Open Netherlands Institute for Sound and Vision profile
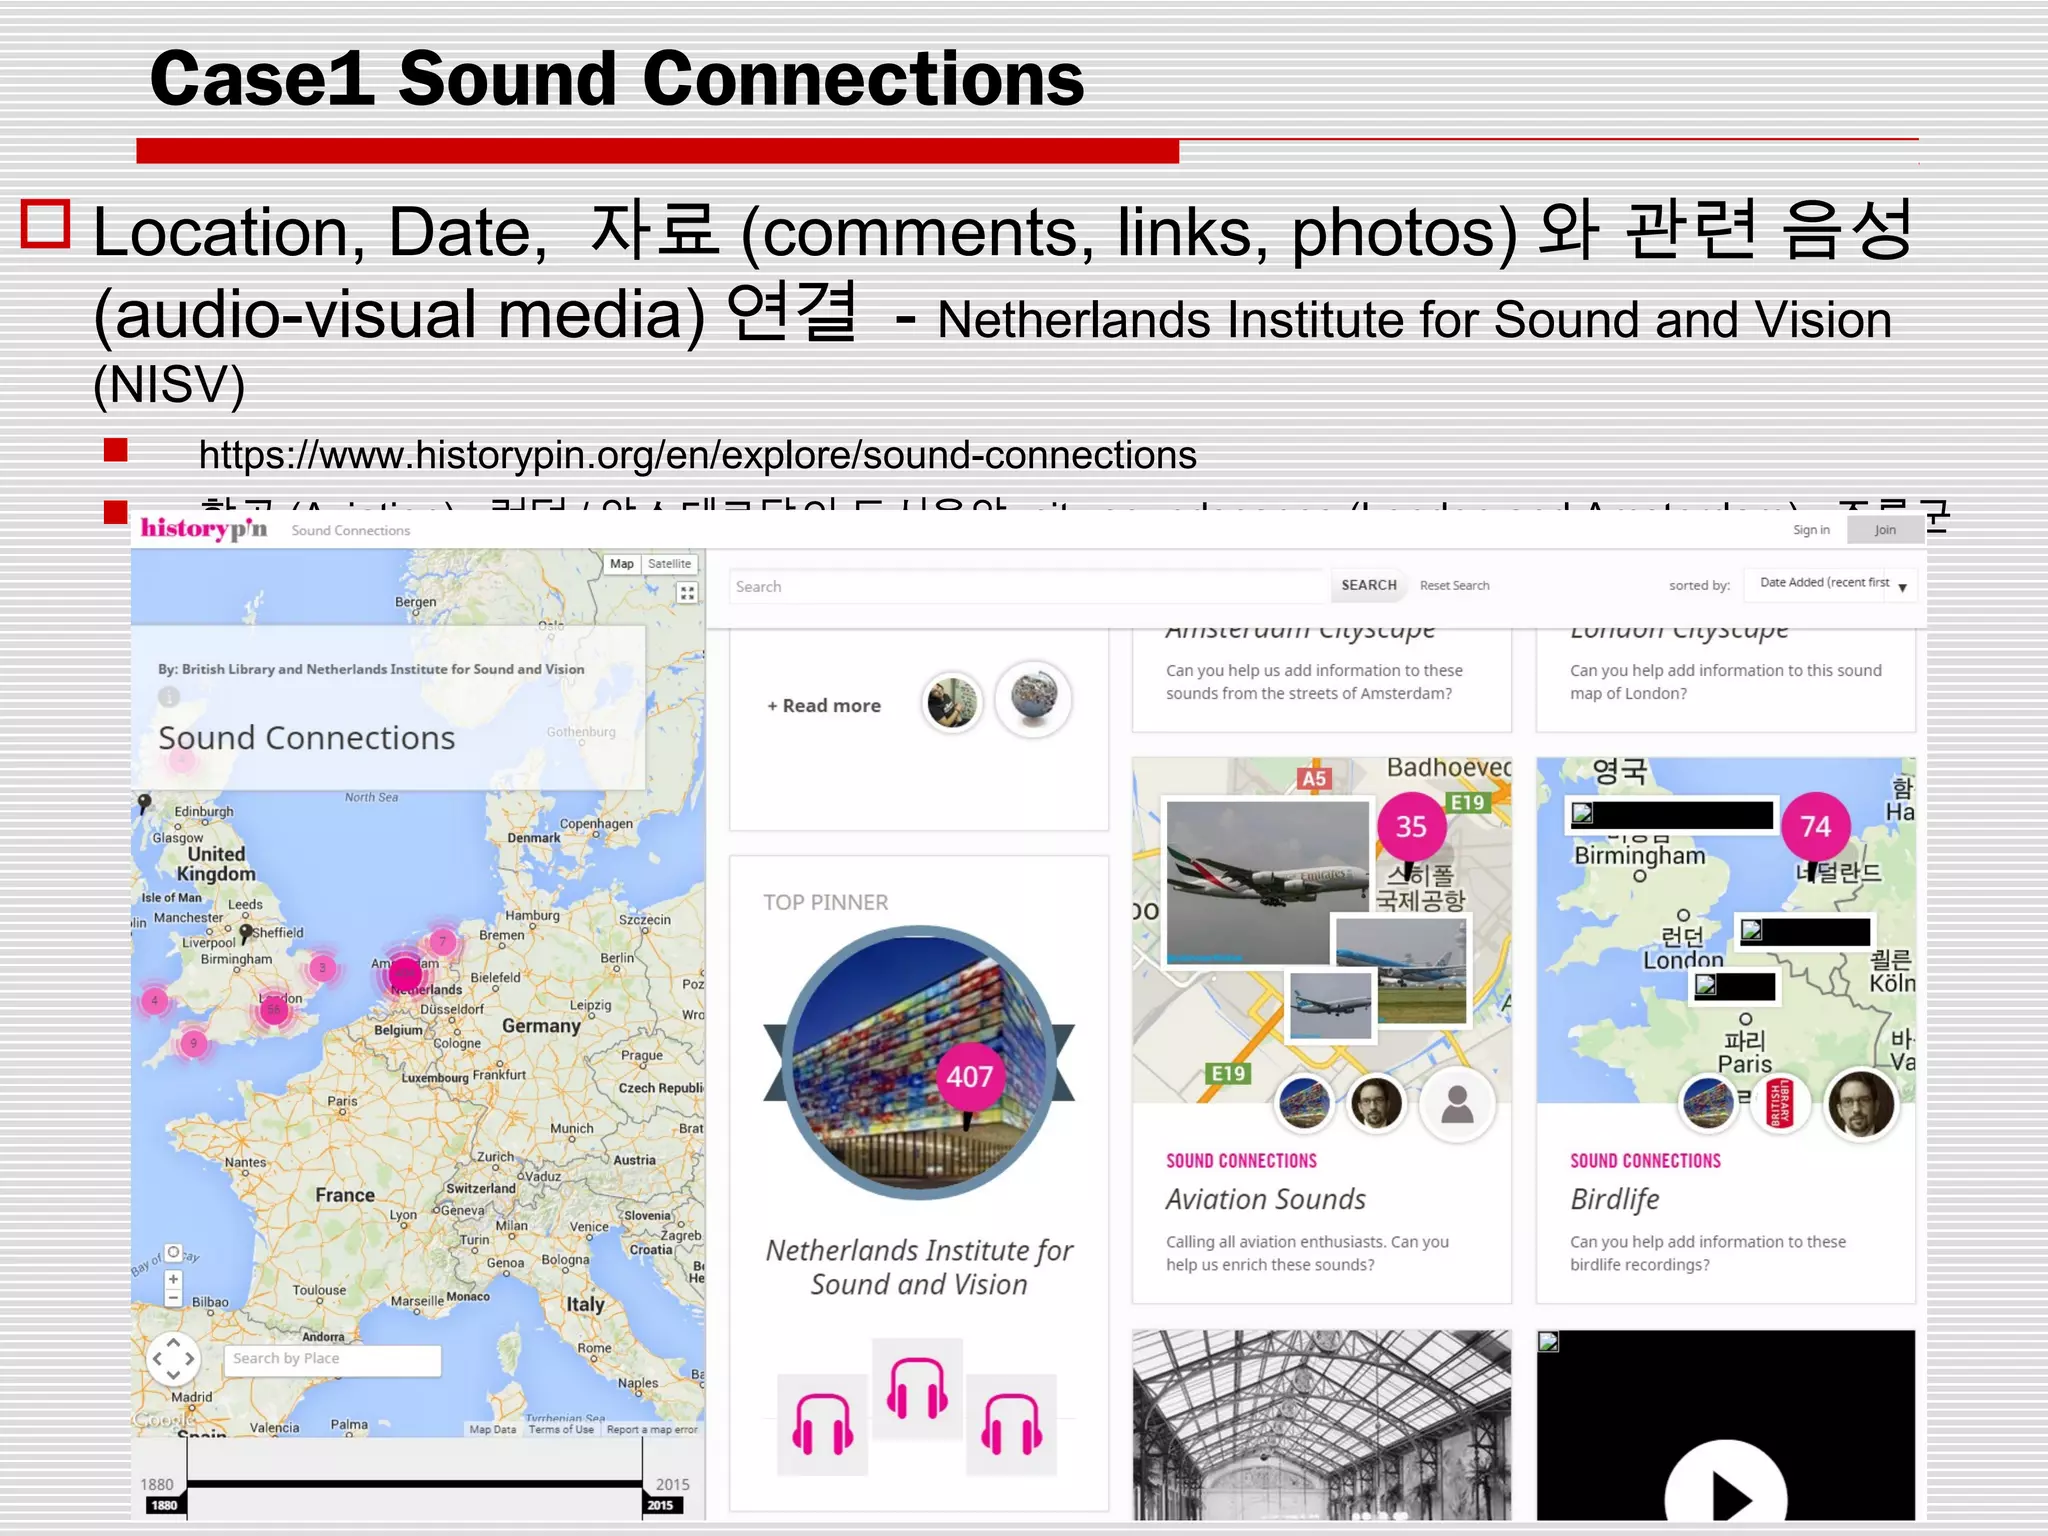This screenshot has width=2048, height=1536. tap(919, 1267)
